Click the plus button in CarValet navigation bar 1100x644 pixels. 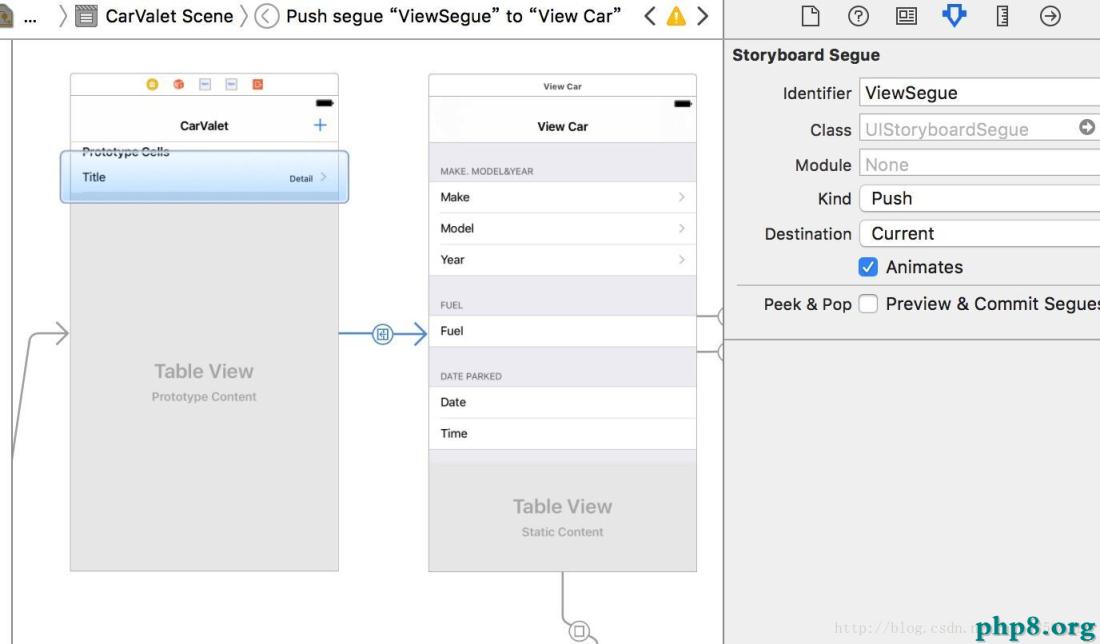point(320,125)
